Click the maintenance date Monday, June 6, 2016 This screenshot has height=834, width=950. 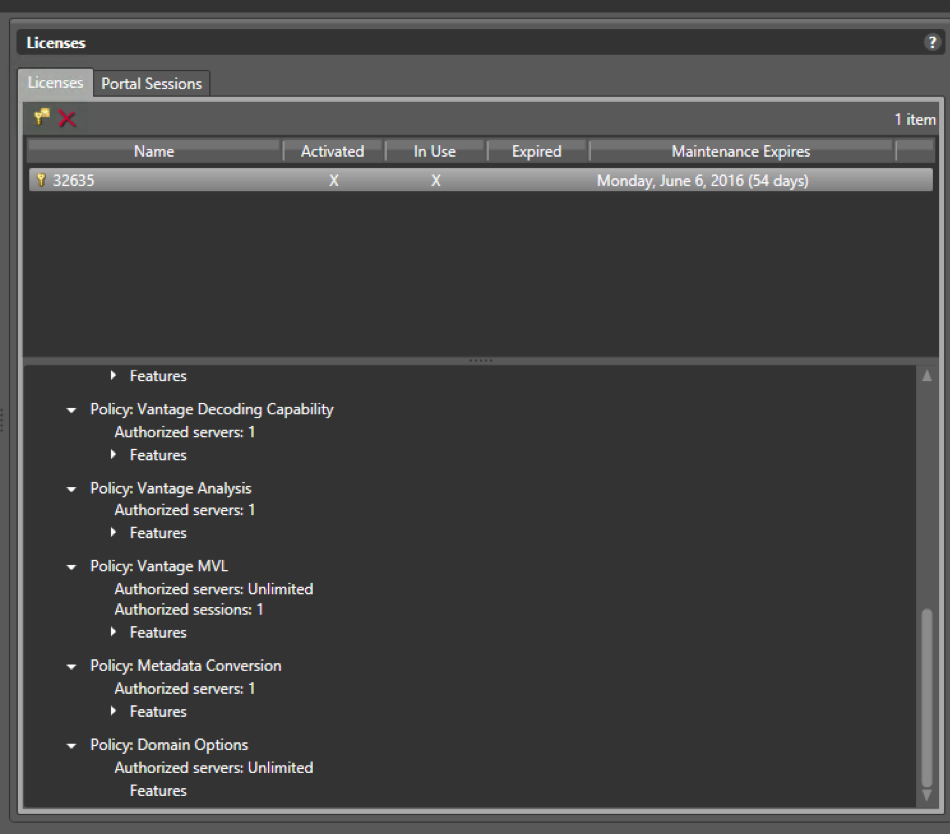(x=702, y=180)
